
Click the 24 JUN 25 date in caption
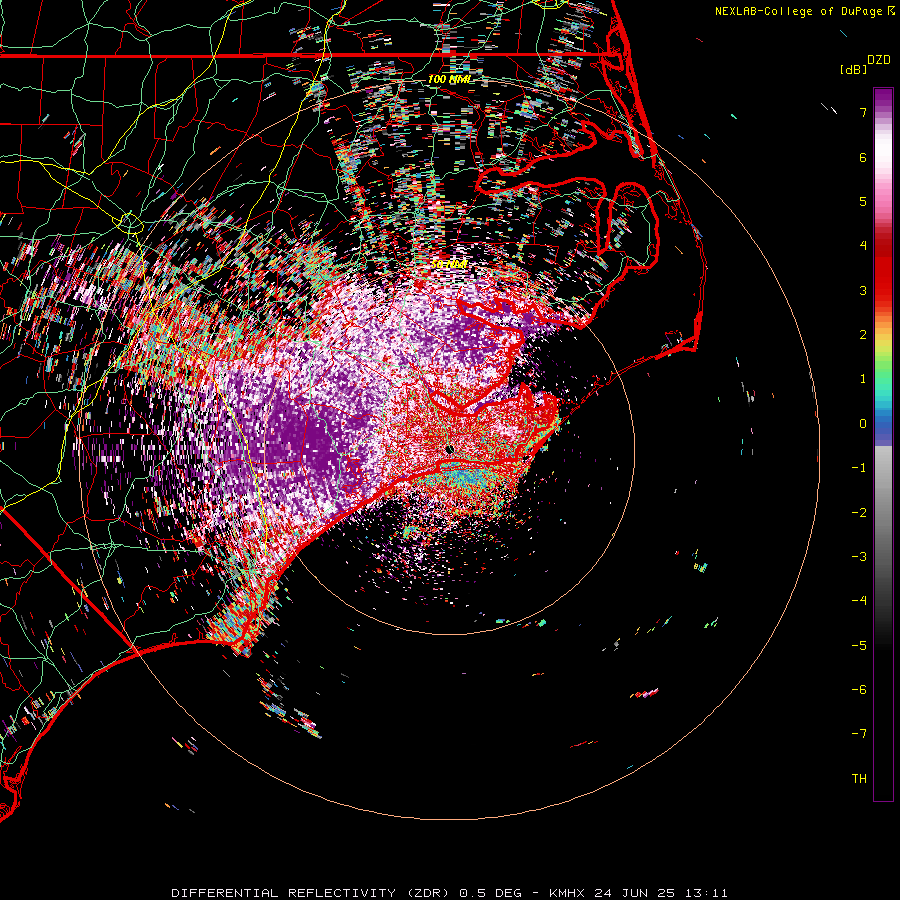coord(634,893)
